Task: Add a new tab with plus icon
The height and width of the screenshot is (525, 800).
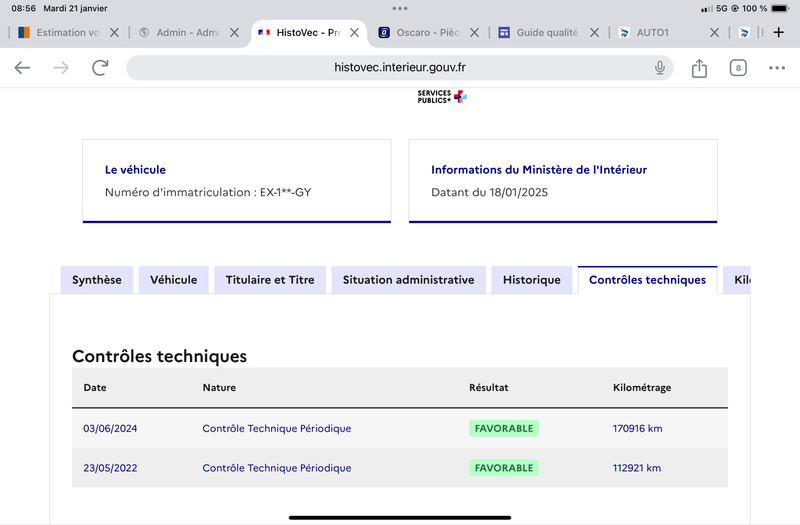Action: point(779,33)
